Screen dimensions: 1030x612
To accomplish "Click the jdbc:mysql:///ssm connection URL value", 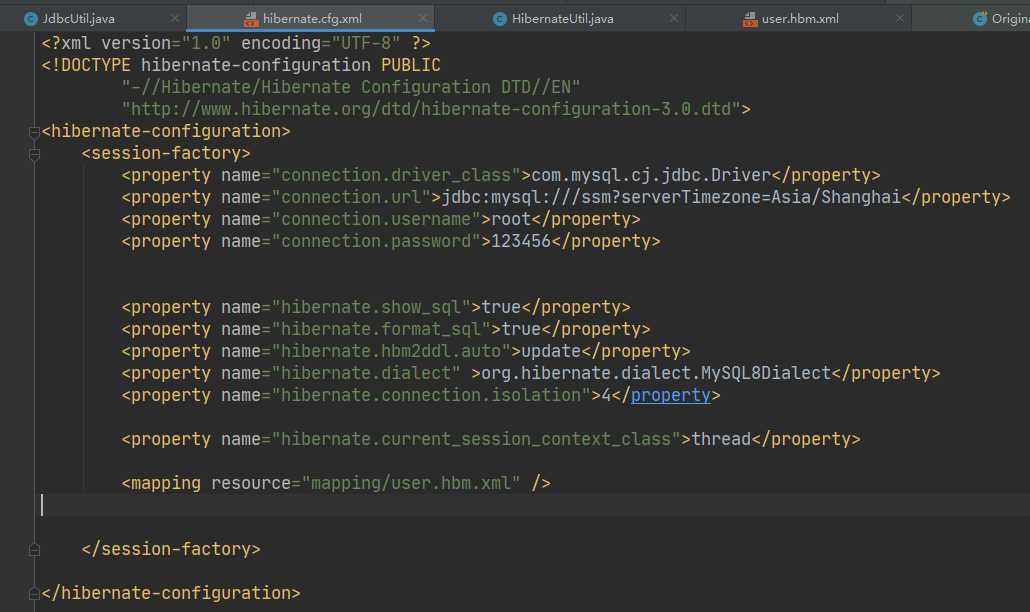I will [x=671, y=197].
